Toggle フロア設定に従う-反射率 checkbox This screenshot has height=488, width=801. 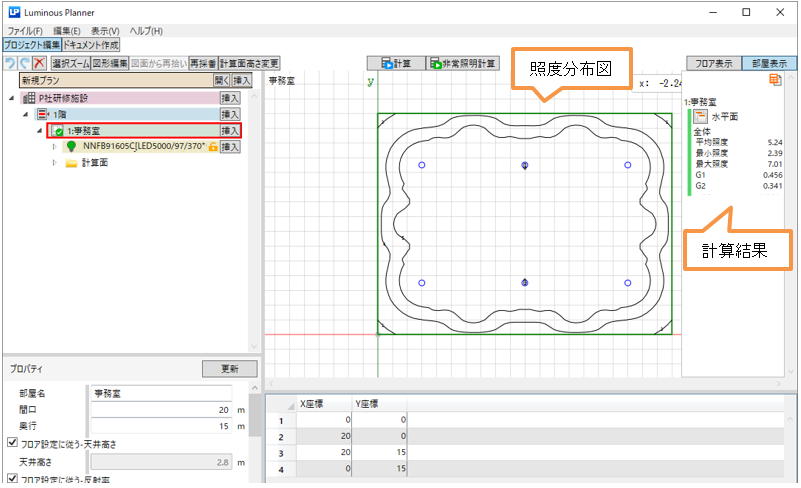(x=11, y=478)
